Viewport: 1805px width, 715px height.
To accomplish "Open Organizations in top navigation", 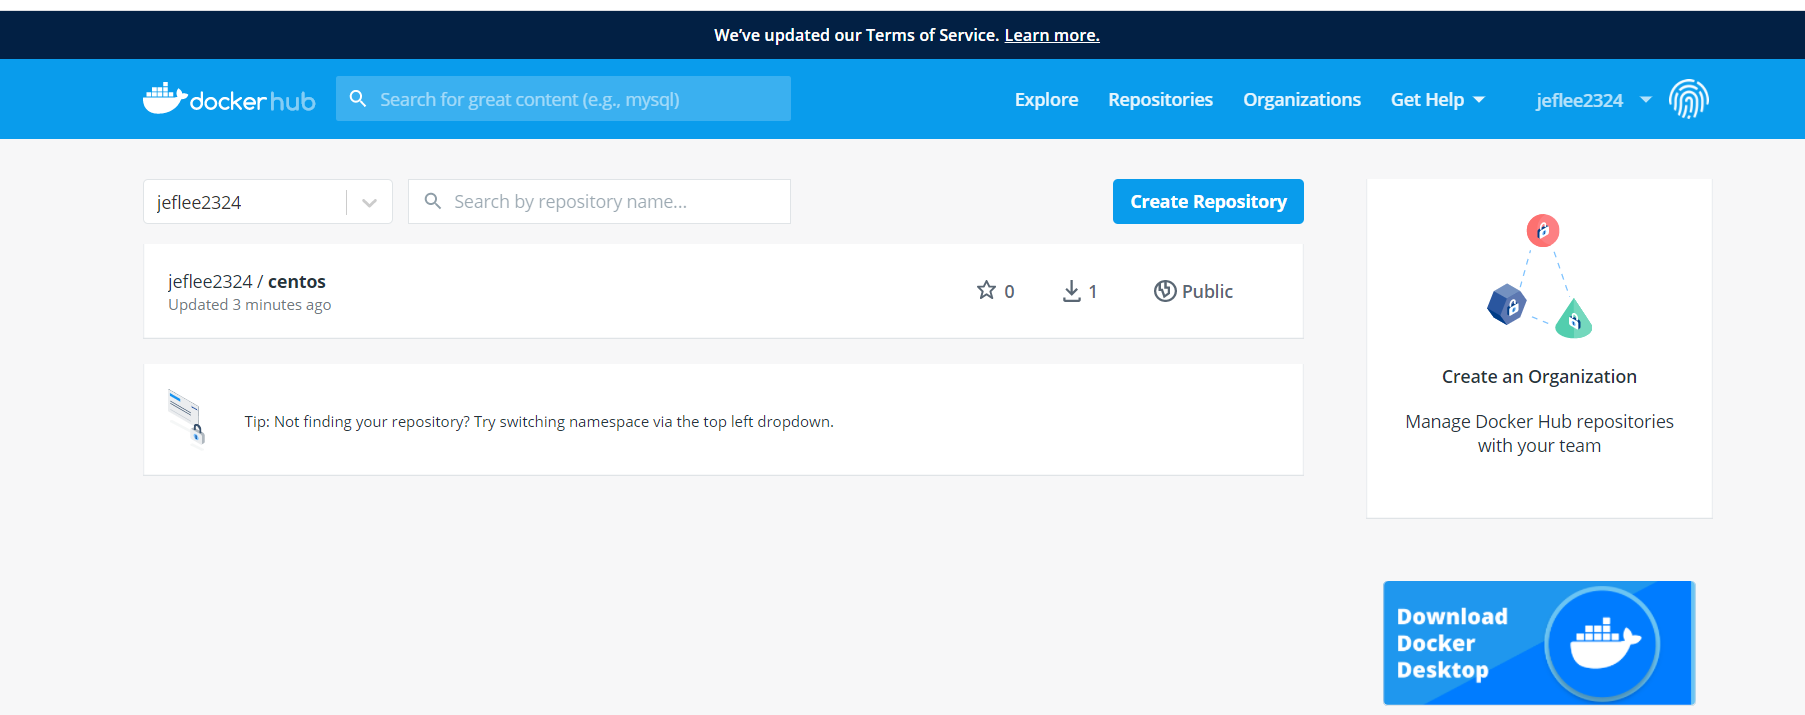I will pyautogui.click(x=1302, y=99).
